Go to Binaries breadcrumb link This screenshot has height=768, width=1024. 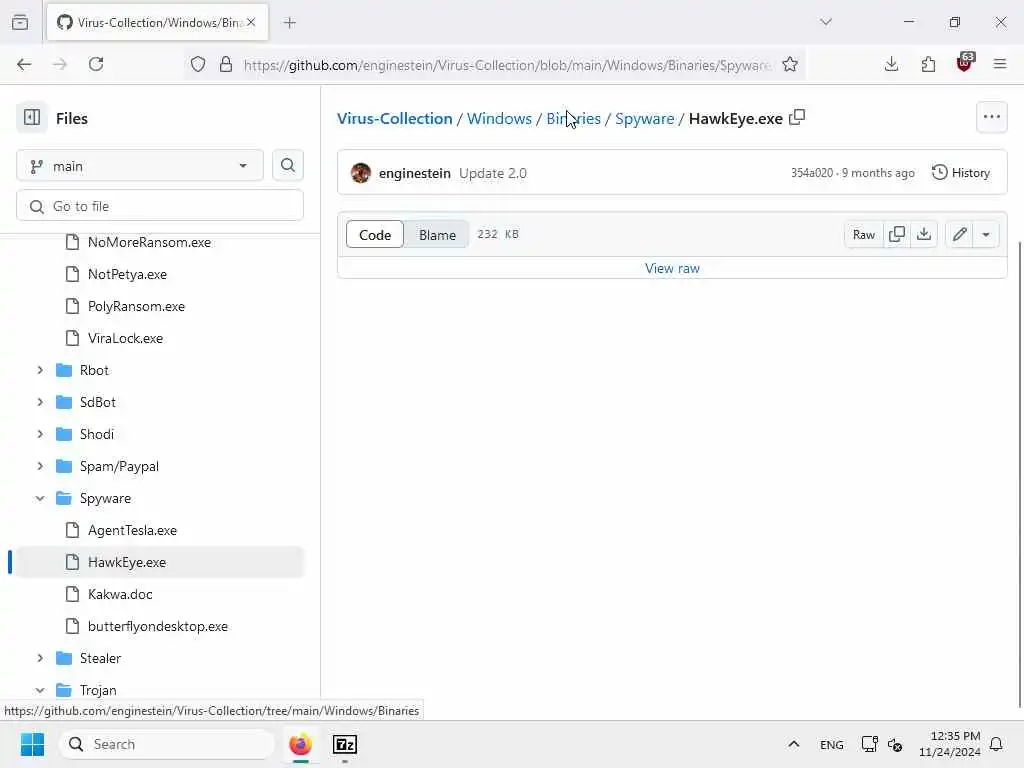click(573, 118)
